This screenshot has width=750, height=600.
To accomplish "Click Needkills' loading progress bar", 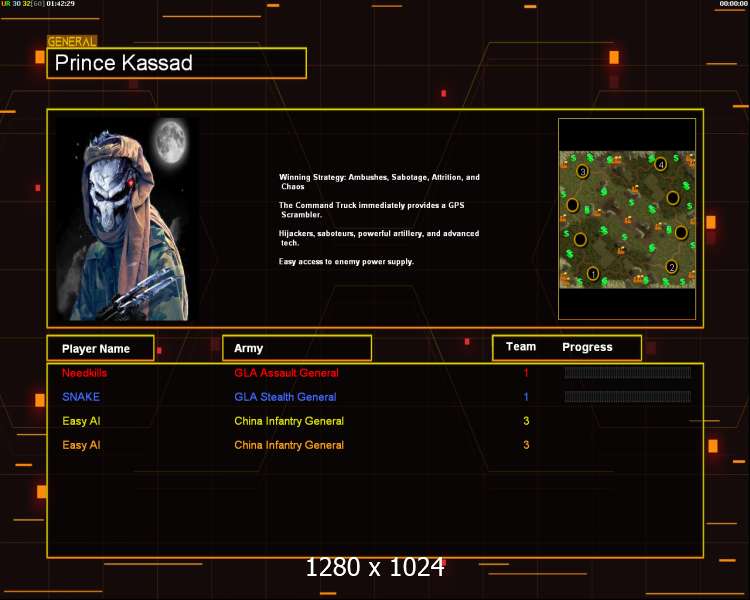I will 627,373.
